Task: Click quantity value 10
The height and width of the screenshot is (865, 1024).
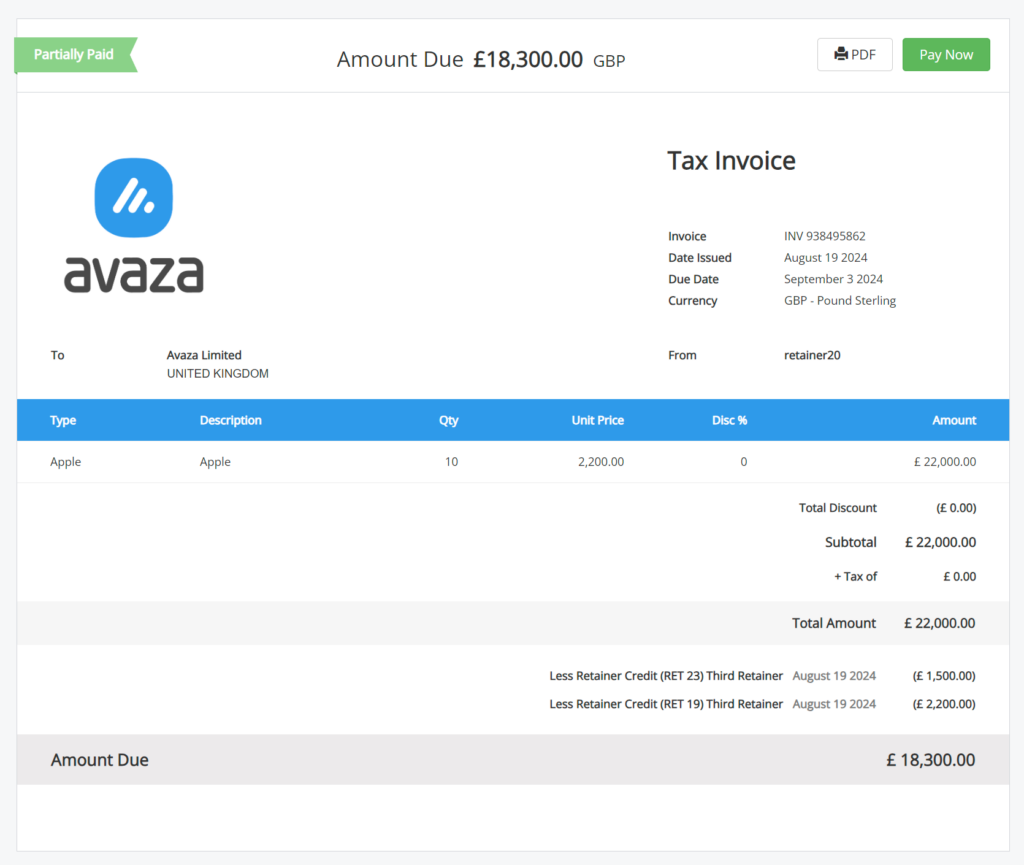Action: coord(451,462)
